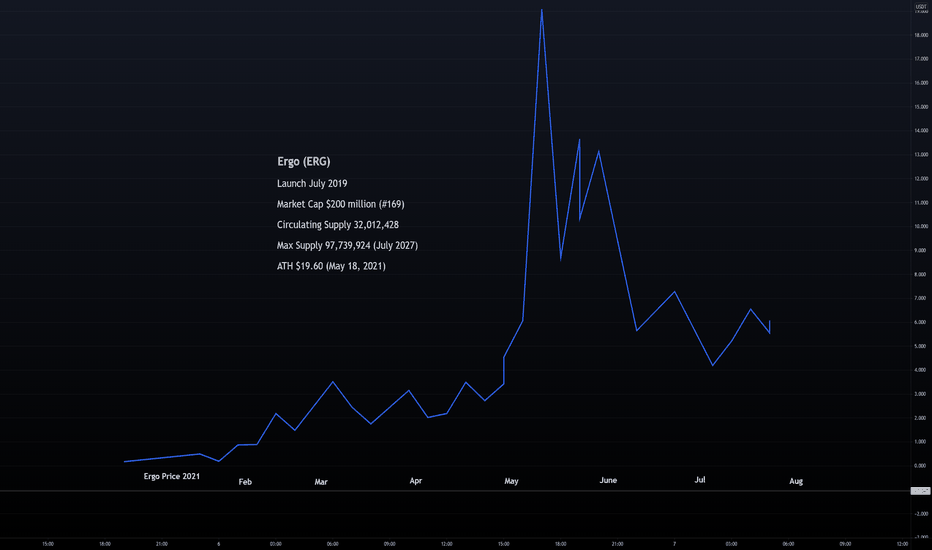Click the 2.000 price axis label
The image size is (932, 550).
point(921,418)
